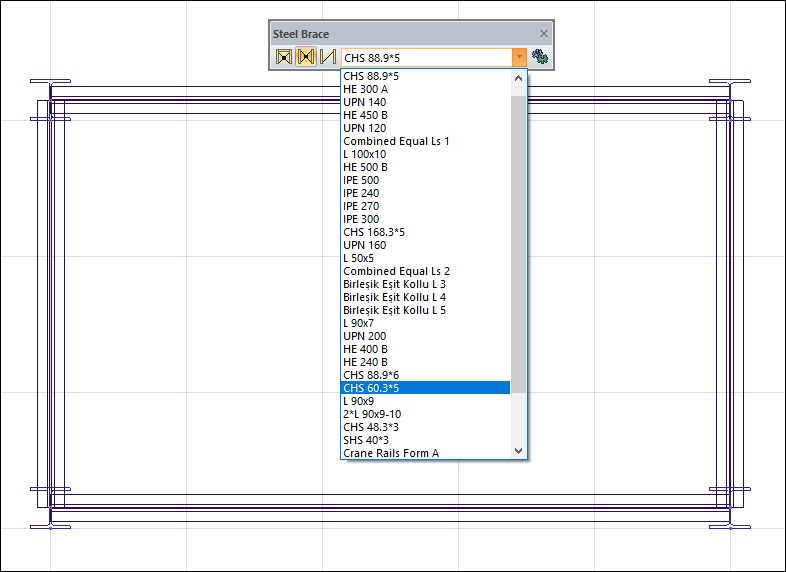786x572 pixels.
Task: Select UPN 140 section
Action: click(364, 102)
